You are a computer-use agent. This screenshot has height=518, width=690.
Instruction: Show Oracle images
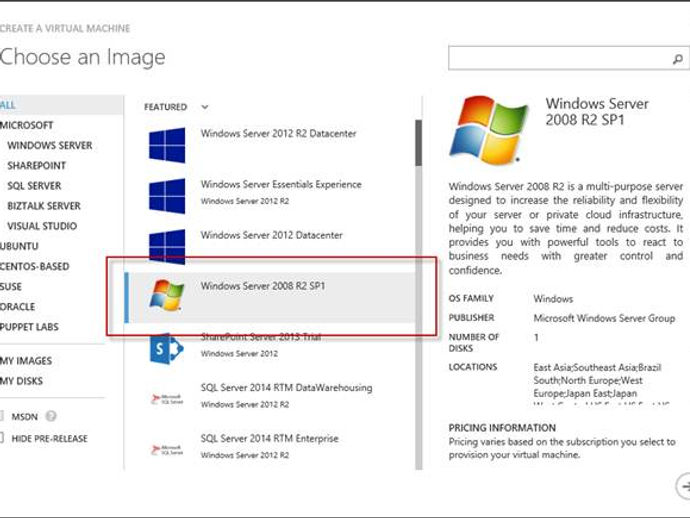point(18,307)
